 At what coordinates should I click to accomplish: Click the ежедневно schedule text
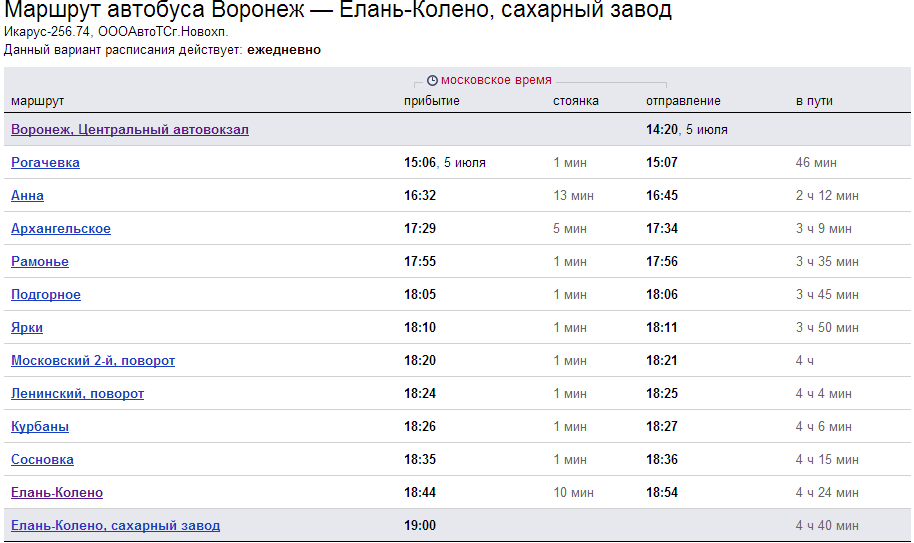[284, 50]
